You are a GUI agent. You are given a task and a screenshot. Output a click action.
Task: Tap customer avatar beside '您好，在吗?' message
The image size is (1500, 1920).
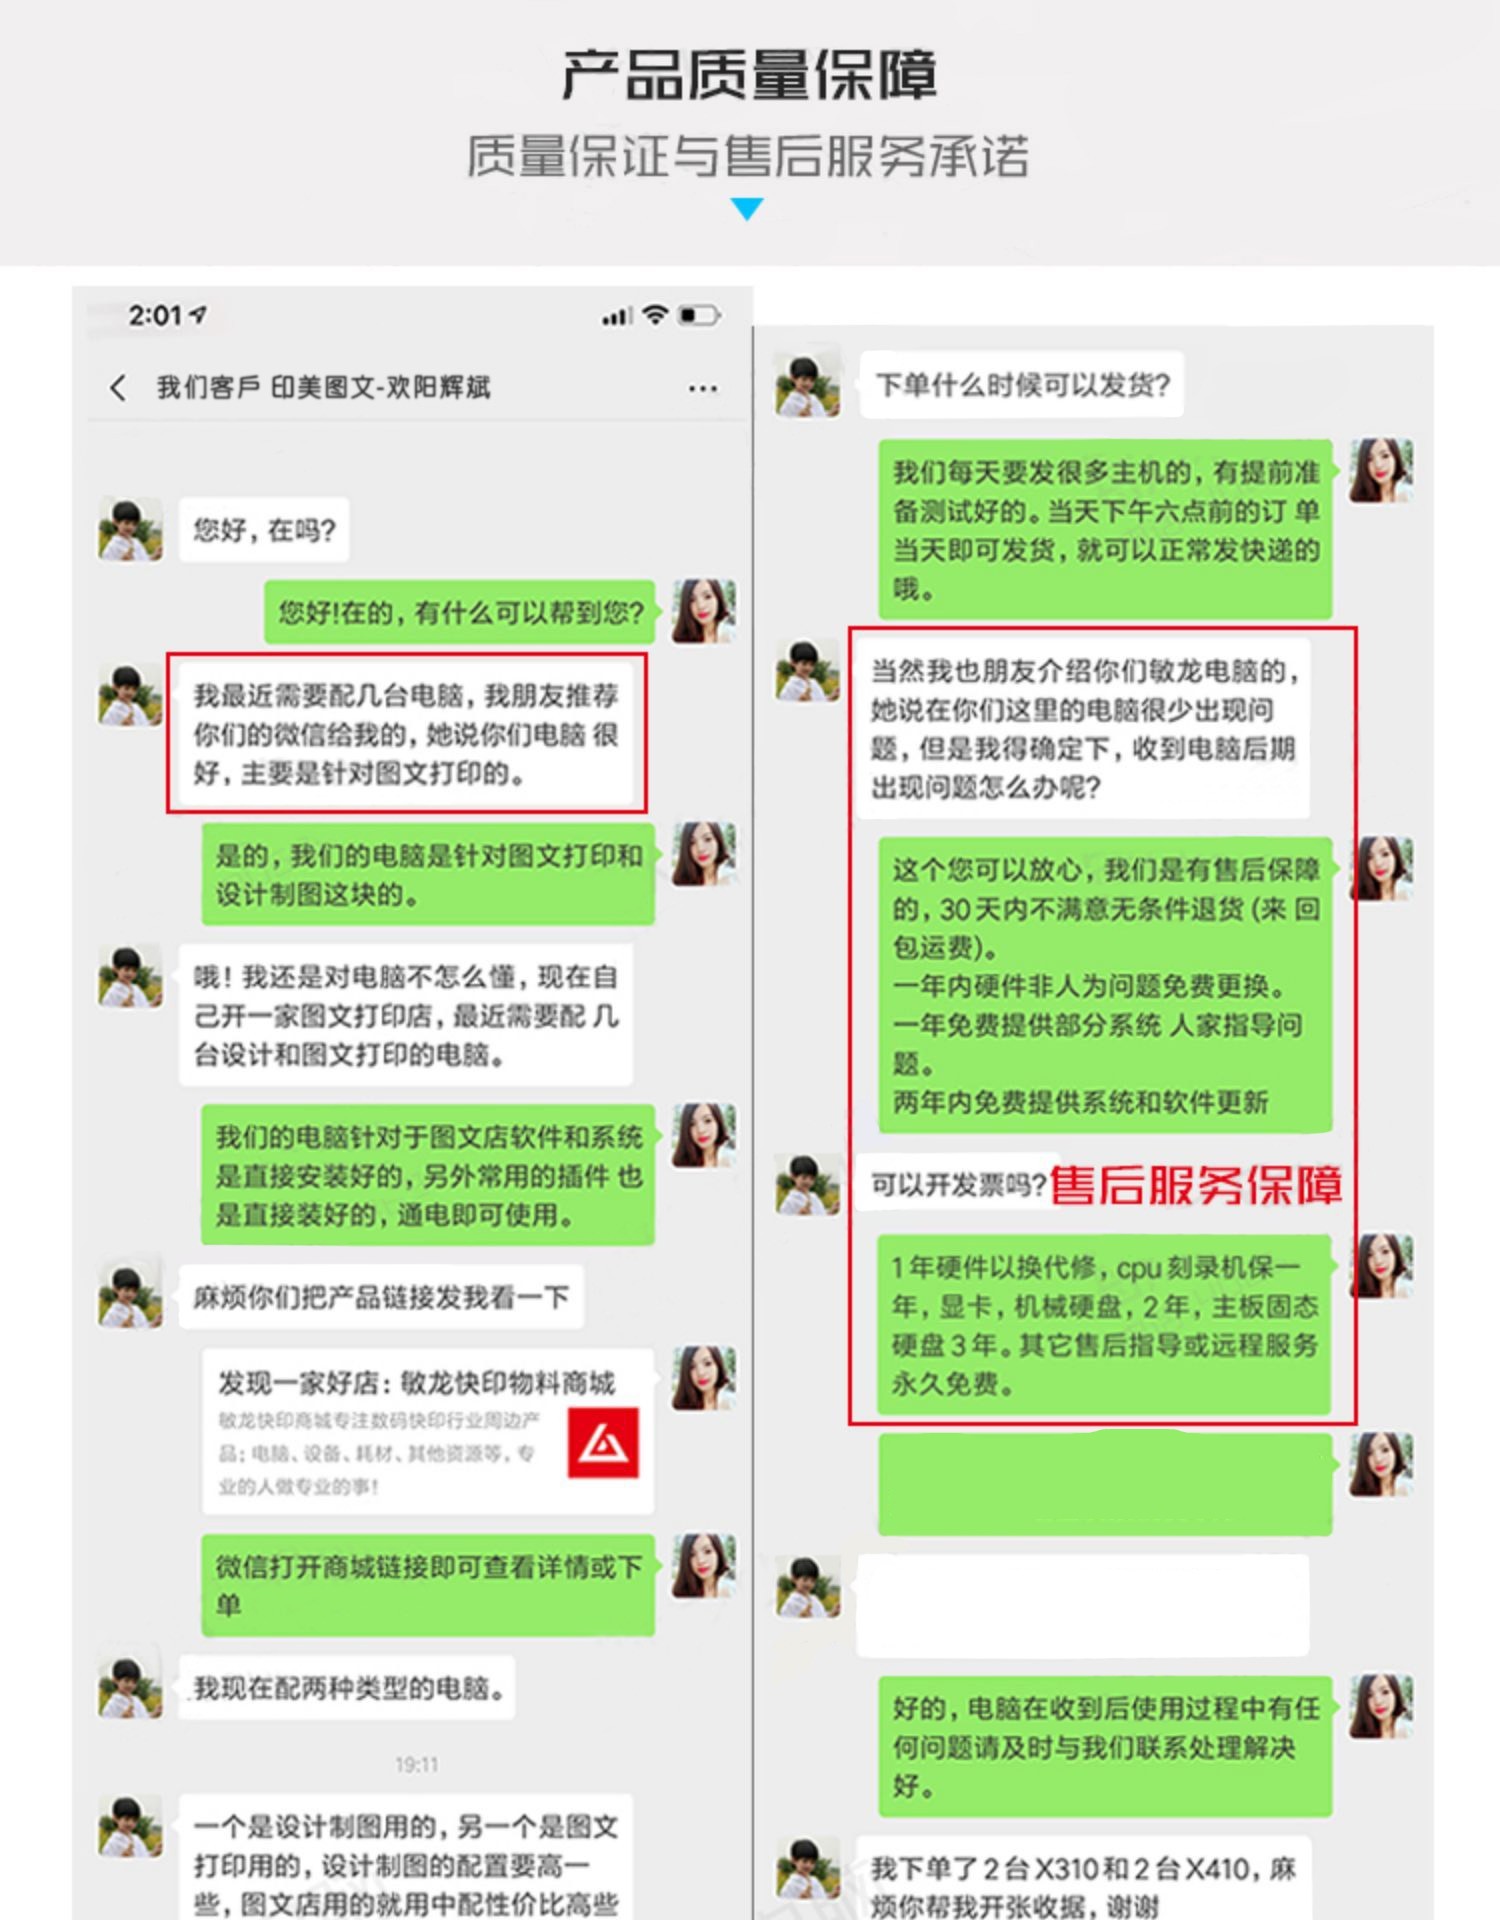pos(130,529)
